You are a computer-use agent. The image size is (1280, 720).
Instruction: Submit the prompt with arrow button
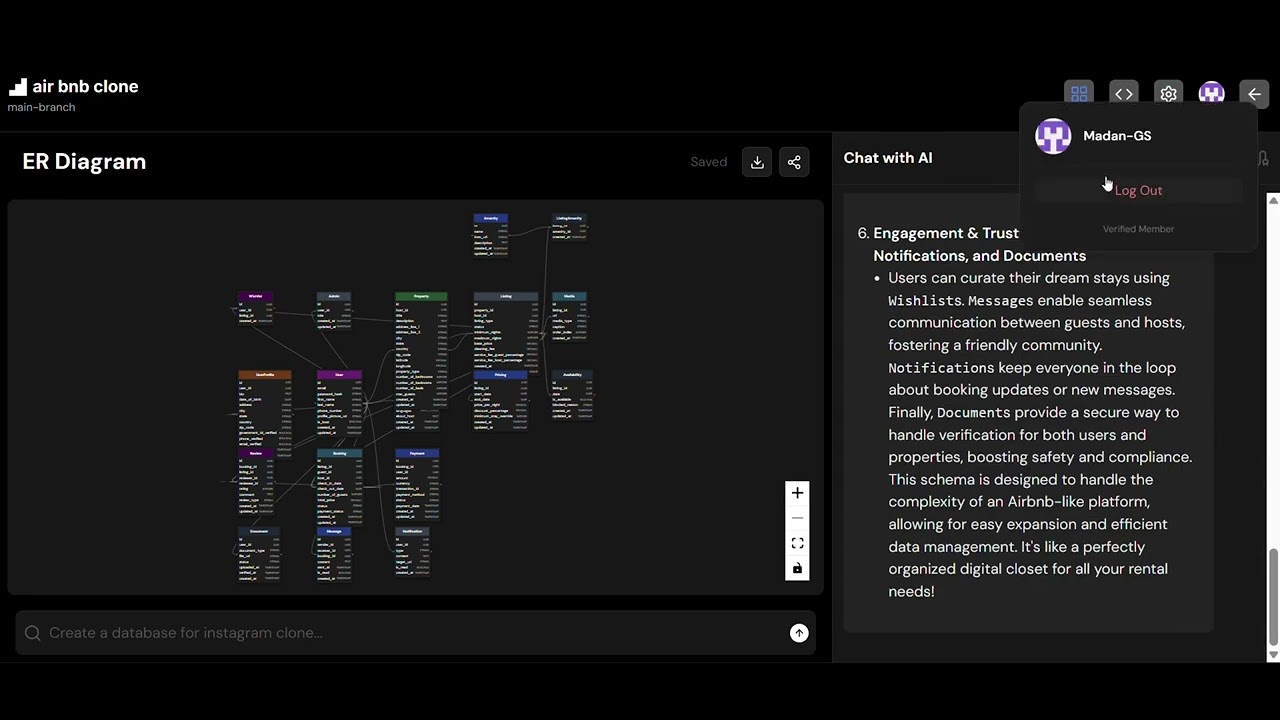click(799, 633)
